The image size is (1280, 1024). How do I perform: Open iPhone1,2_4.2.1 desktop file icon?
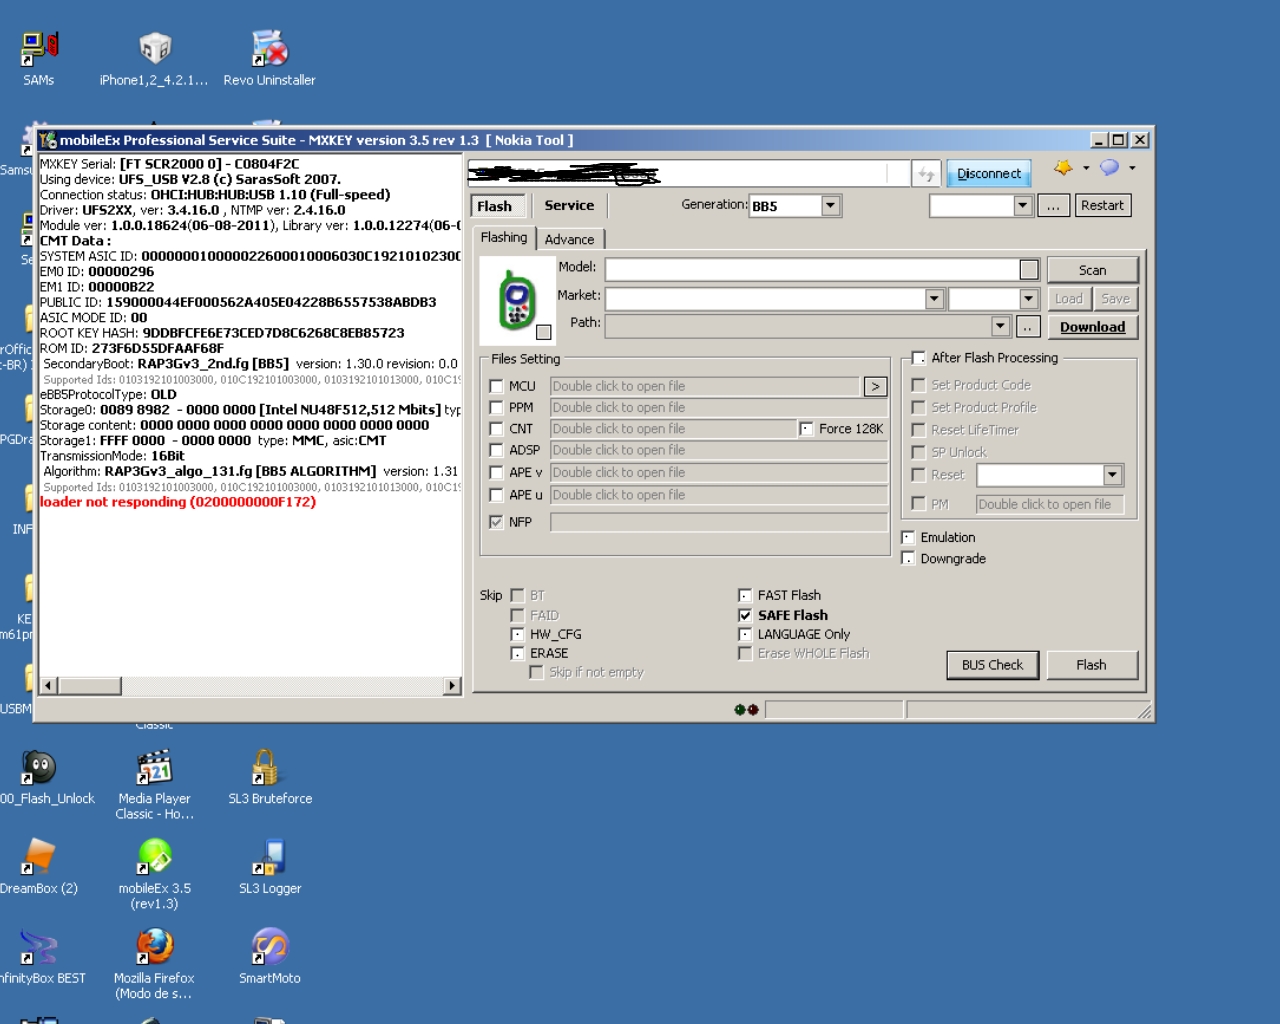pos(154,58)
